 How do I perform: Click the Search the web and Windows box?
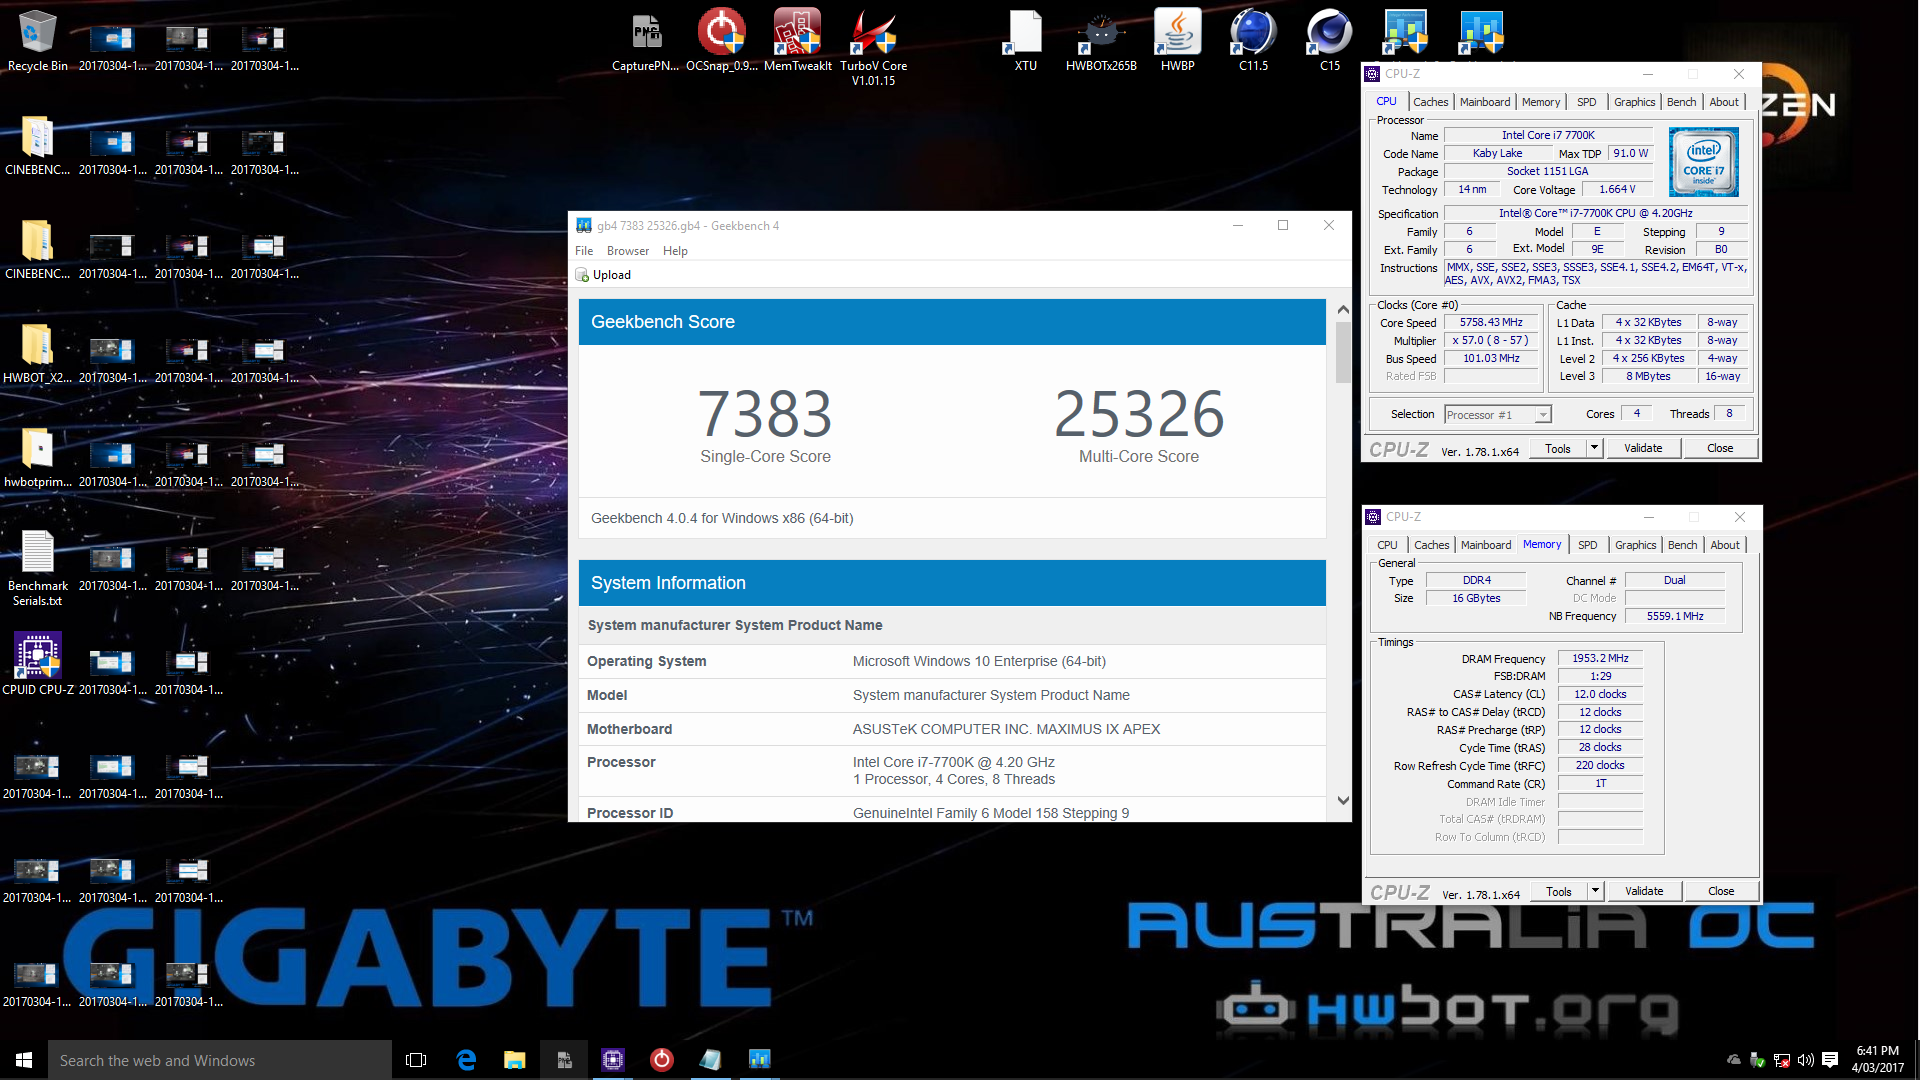pyautogui.click(x=220, y=1060)
